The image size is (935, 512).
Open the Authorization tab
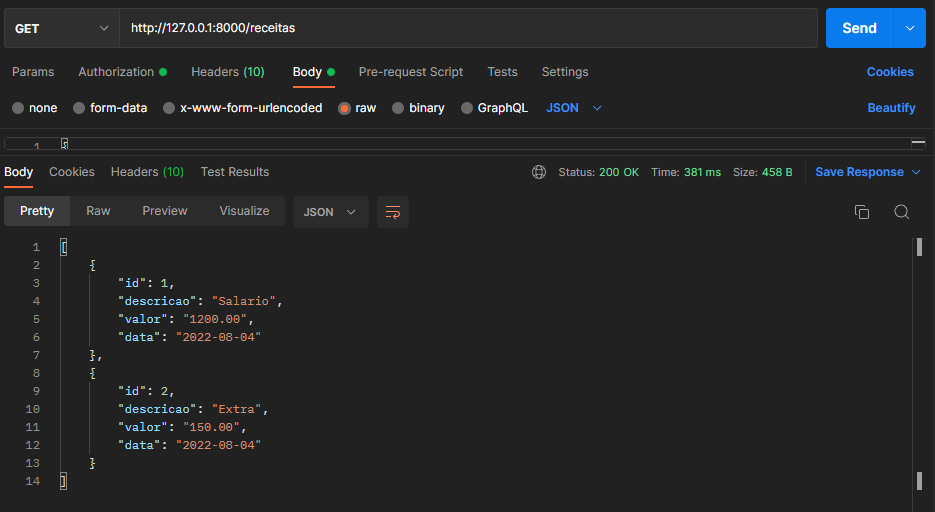(x=122, y=72)
